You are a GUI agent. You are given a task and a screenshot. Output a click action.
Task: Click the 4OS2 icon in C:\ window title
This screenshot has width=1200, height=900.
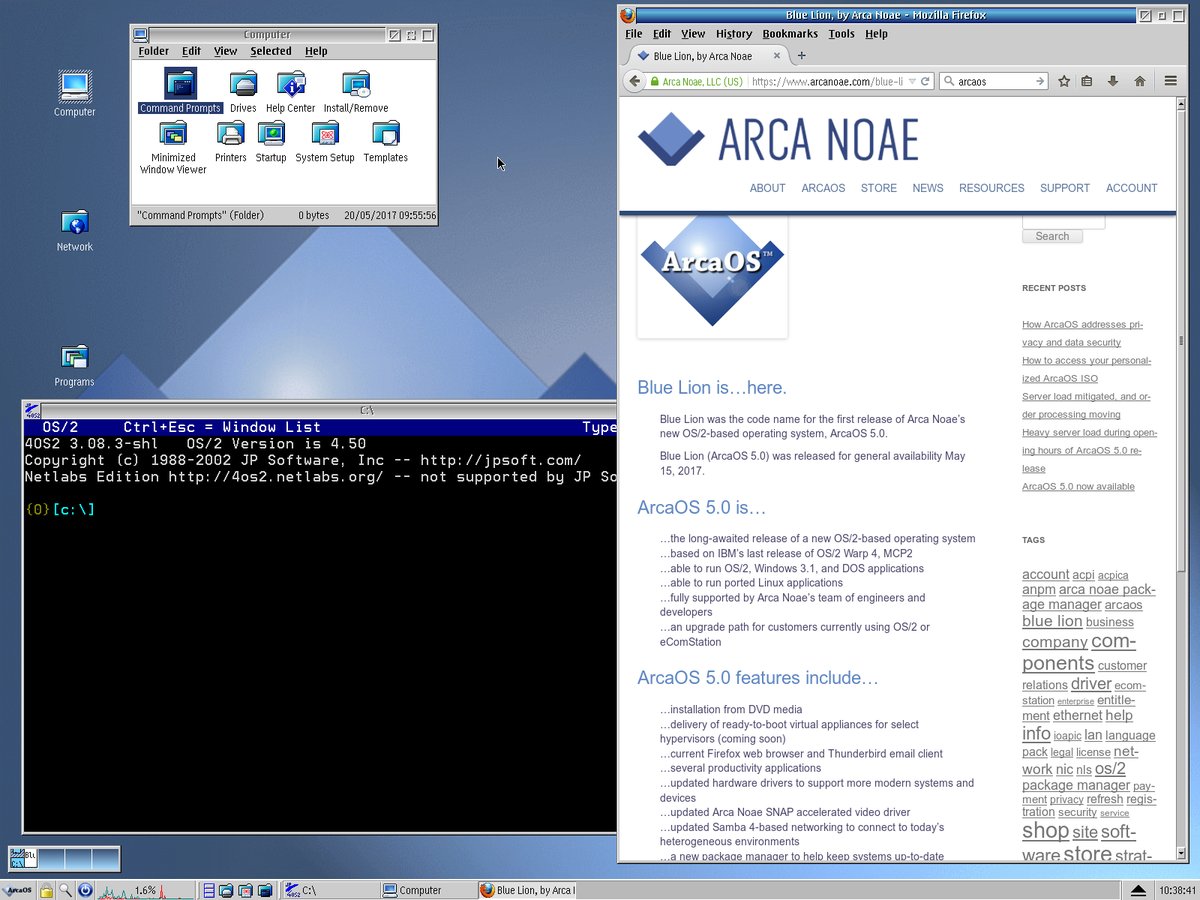click(x=32, y=410)
